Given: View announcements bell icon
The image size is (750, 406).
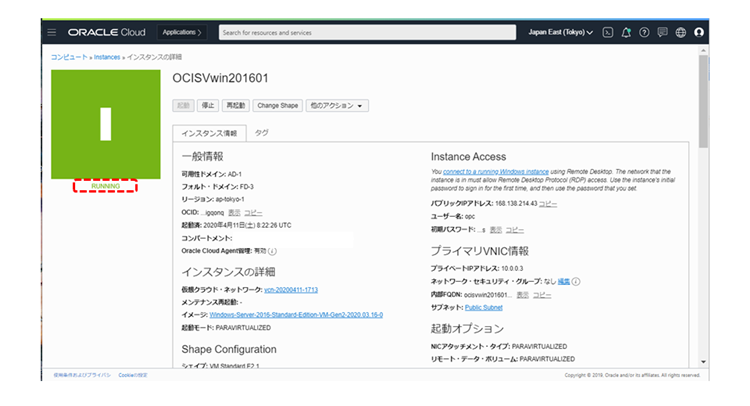Looking at the screenshot, I should [626, 33].
